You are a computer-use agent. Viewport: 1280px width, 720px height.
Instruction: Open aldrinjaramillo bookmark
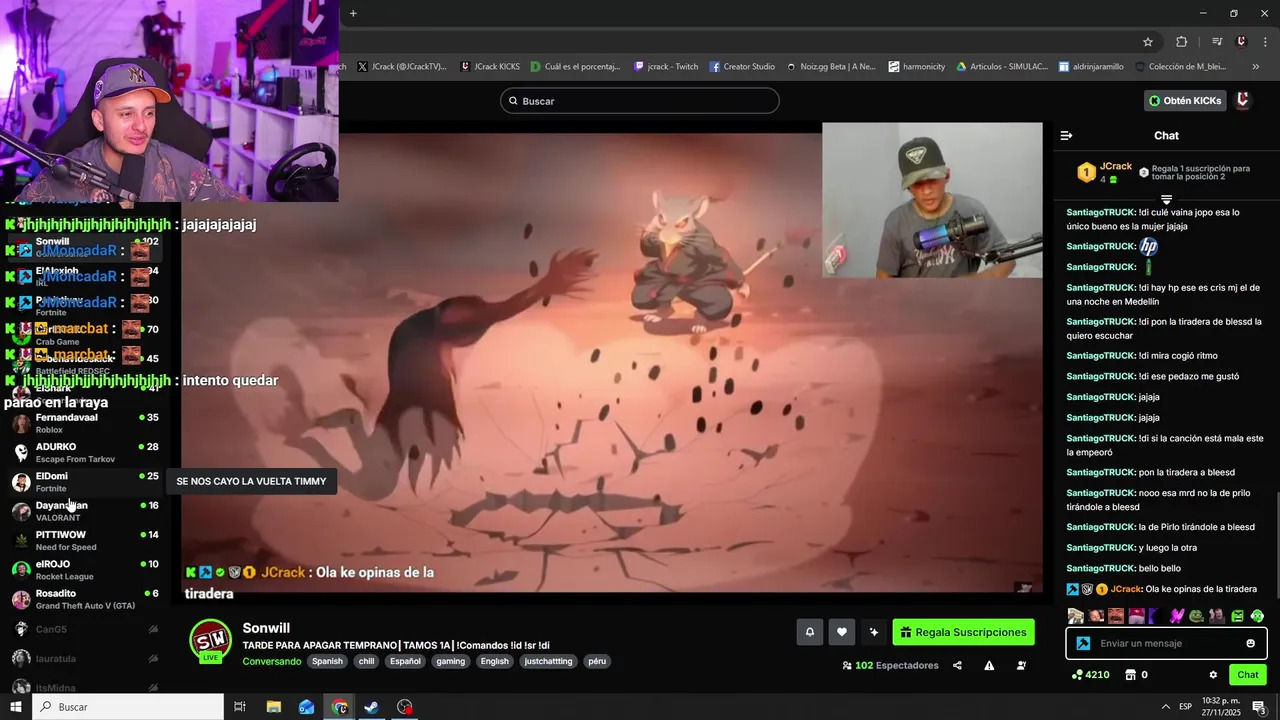(x=1091, y=67)
